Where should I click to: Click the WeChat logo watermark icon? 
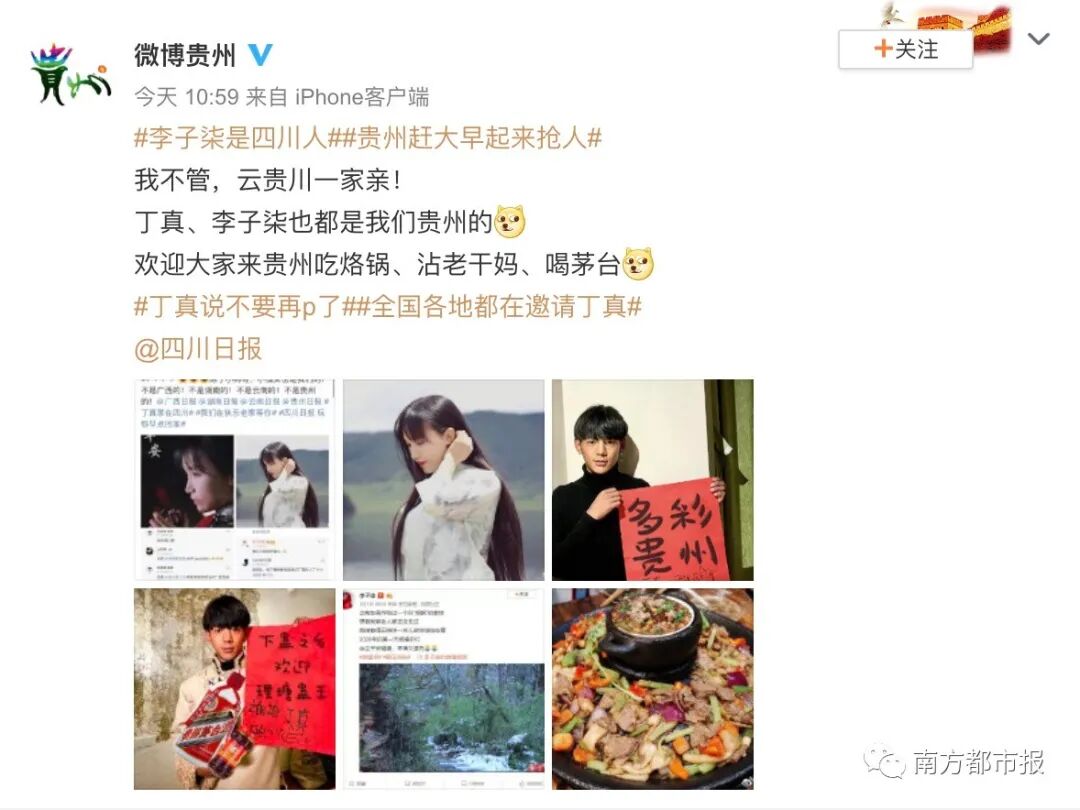pyautogui.click(x=884, y=762)
